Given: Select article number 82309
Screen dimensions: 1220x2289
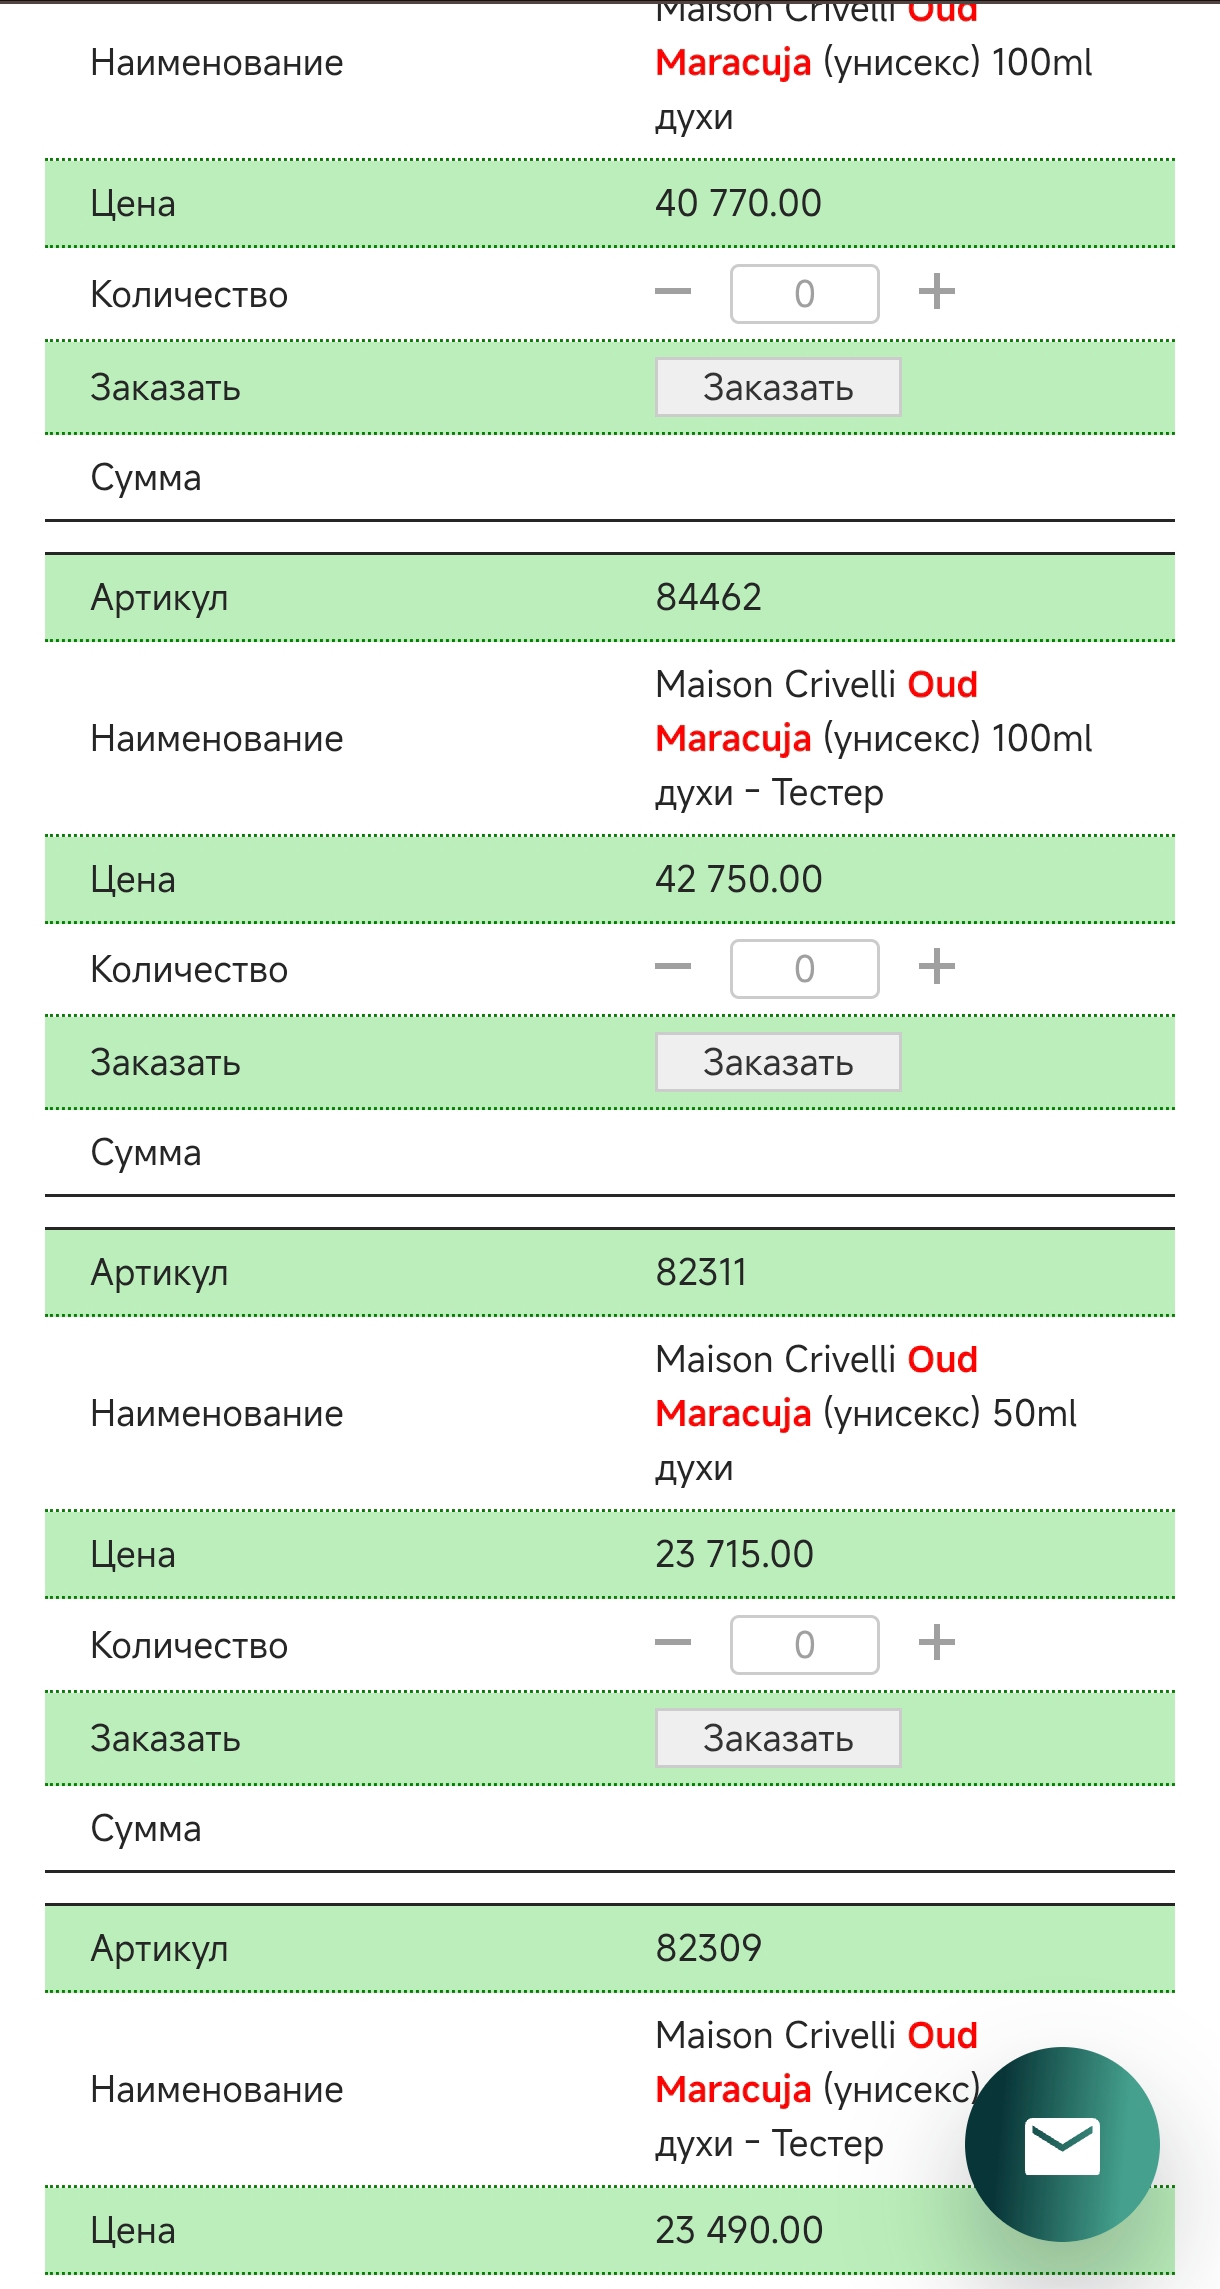Looking at the screenshot, I should click(709, 1949).
